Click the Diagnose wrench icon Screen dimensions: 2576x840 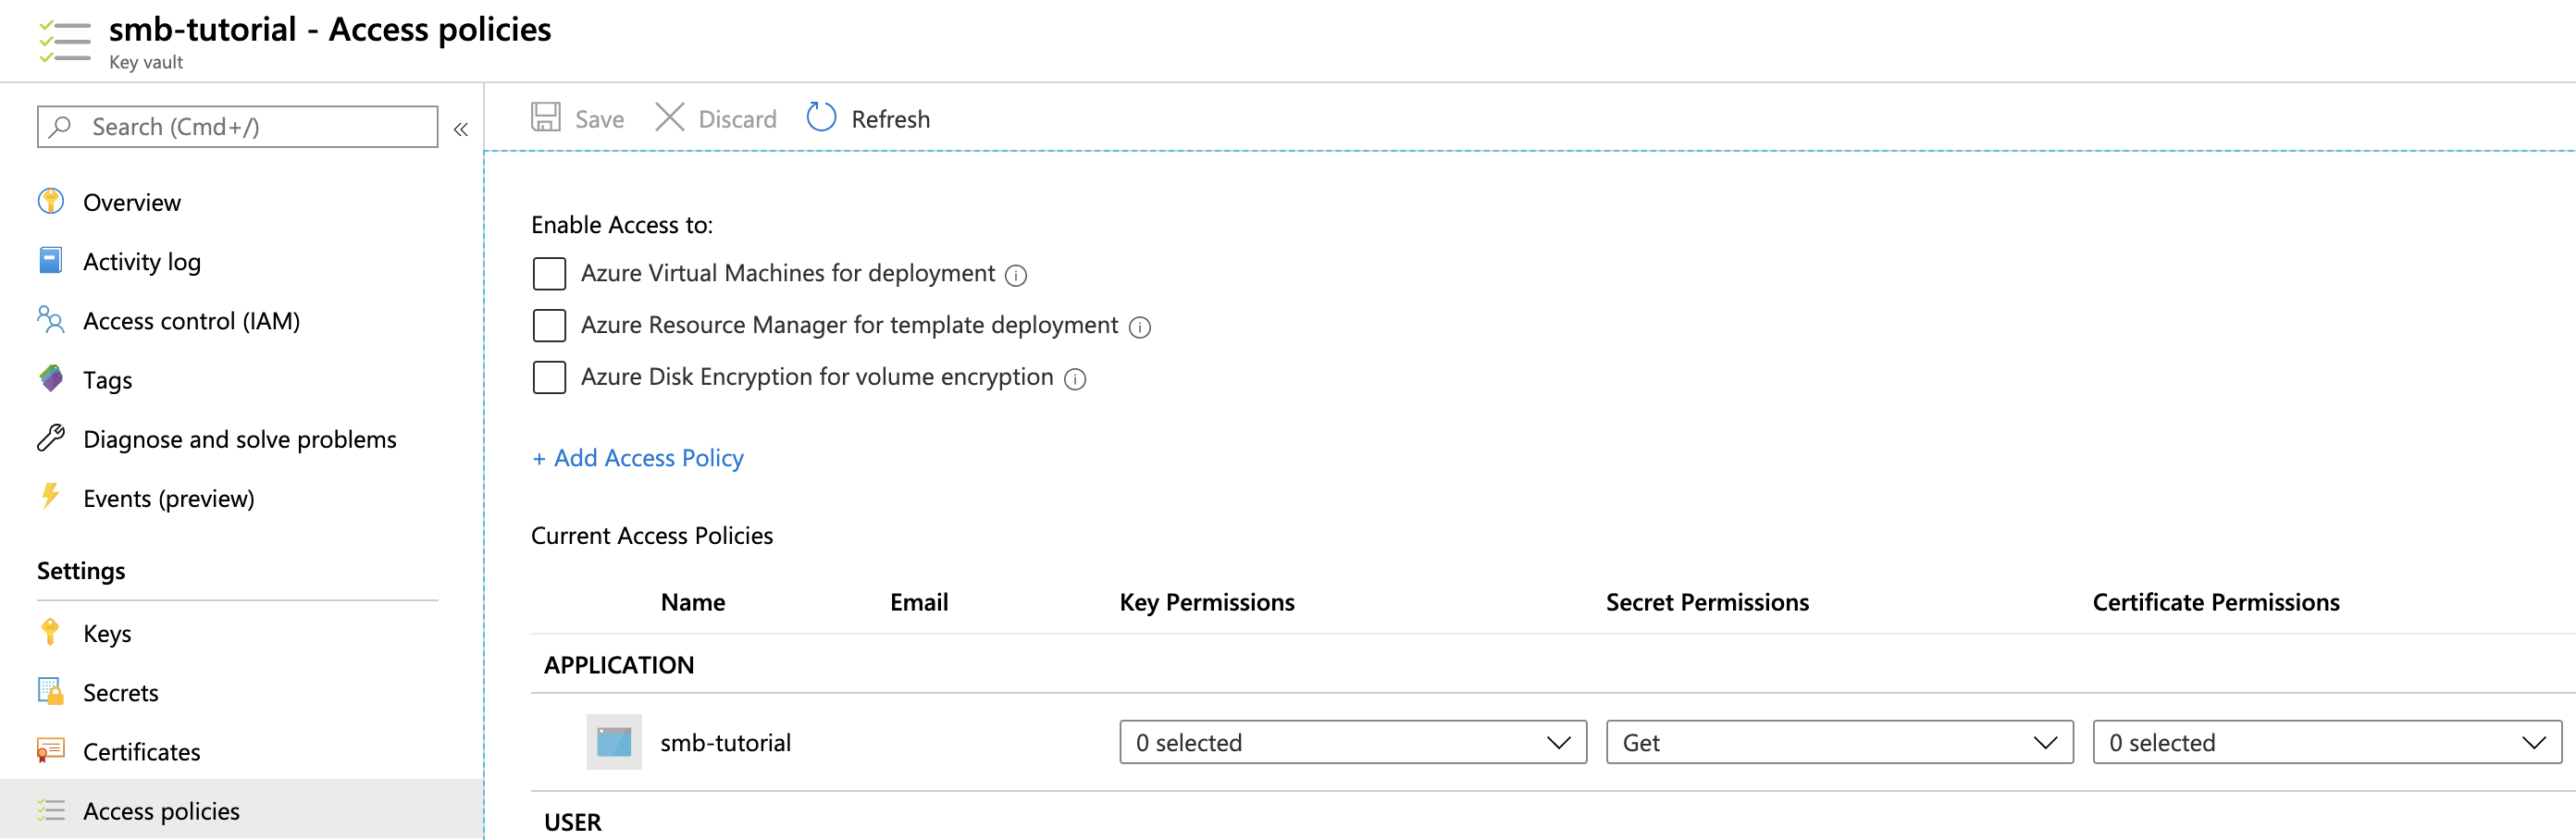[x=51, y=438]
